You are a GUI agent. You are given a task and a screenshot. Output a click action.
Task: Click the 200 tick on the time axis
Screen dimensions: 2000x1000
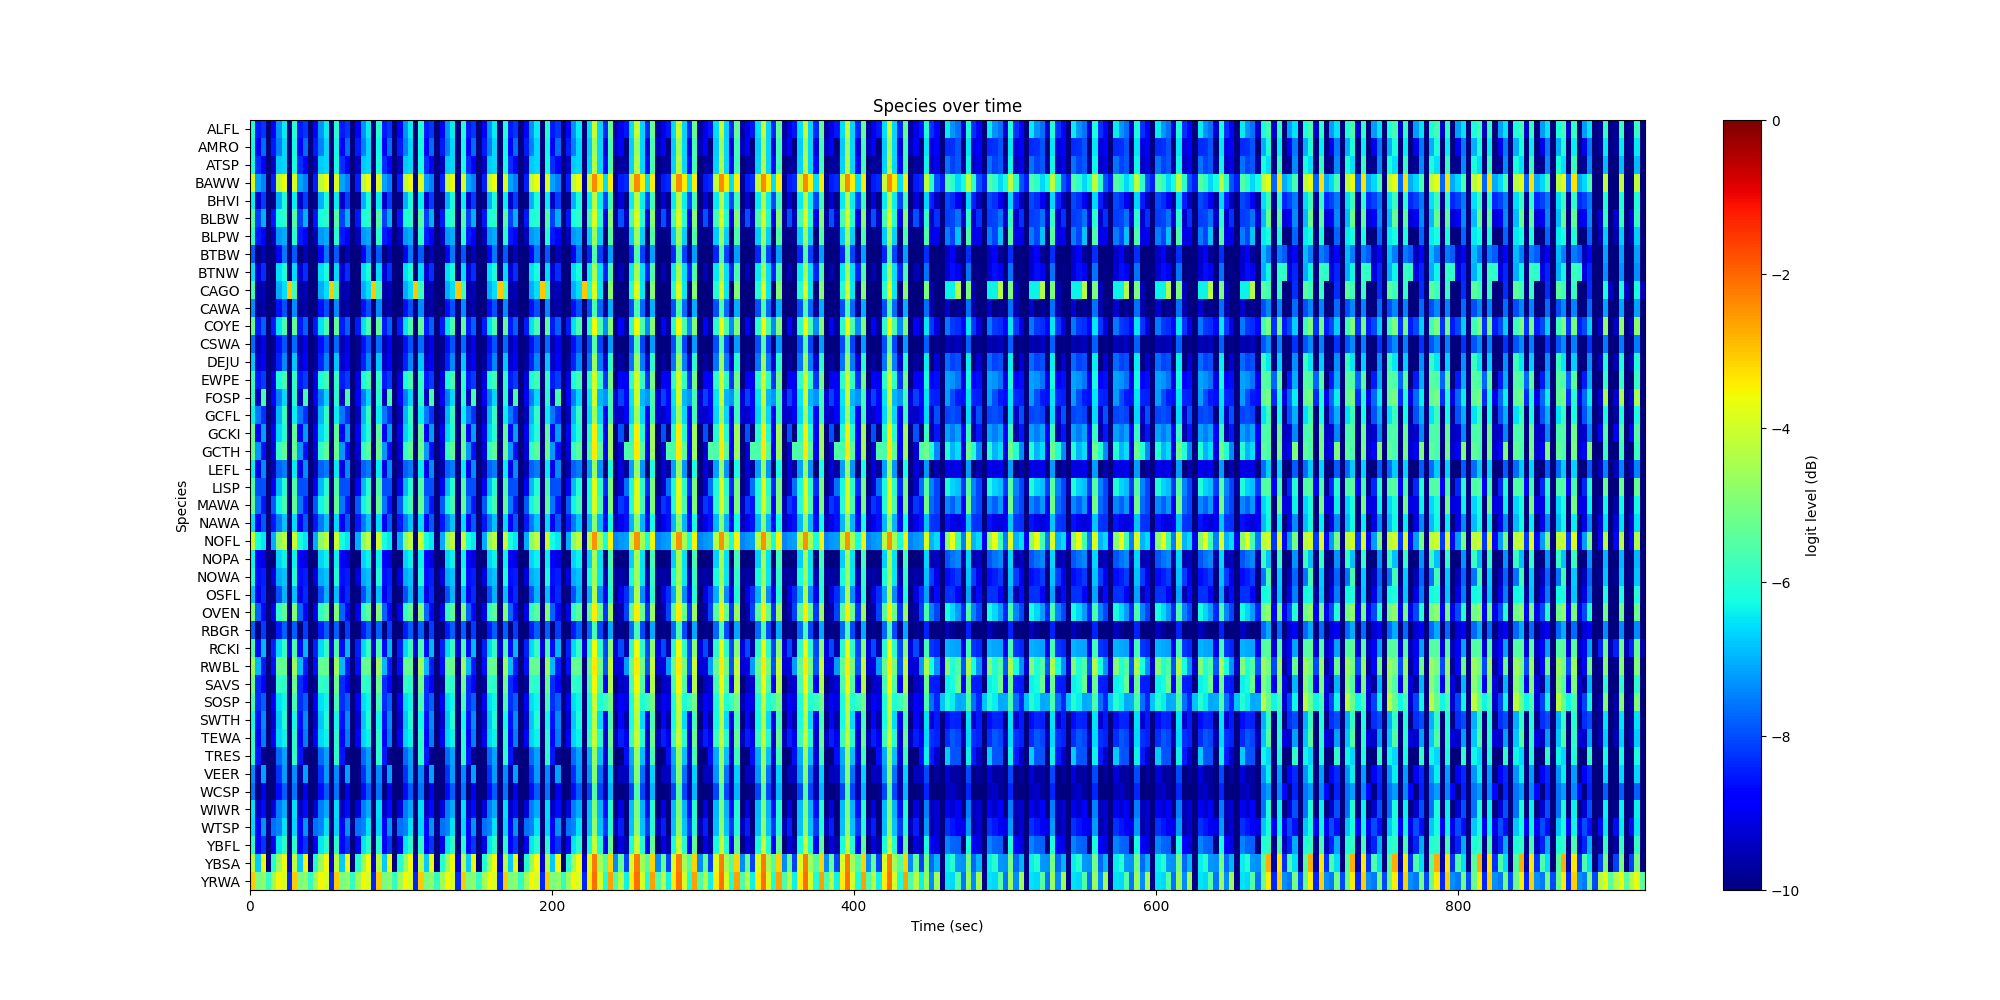point(551,906)
